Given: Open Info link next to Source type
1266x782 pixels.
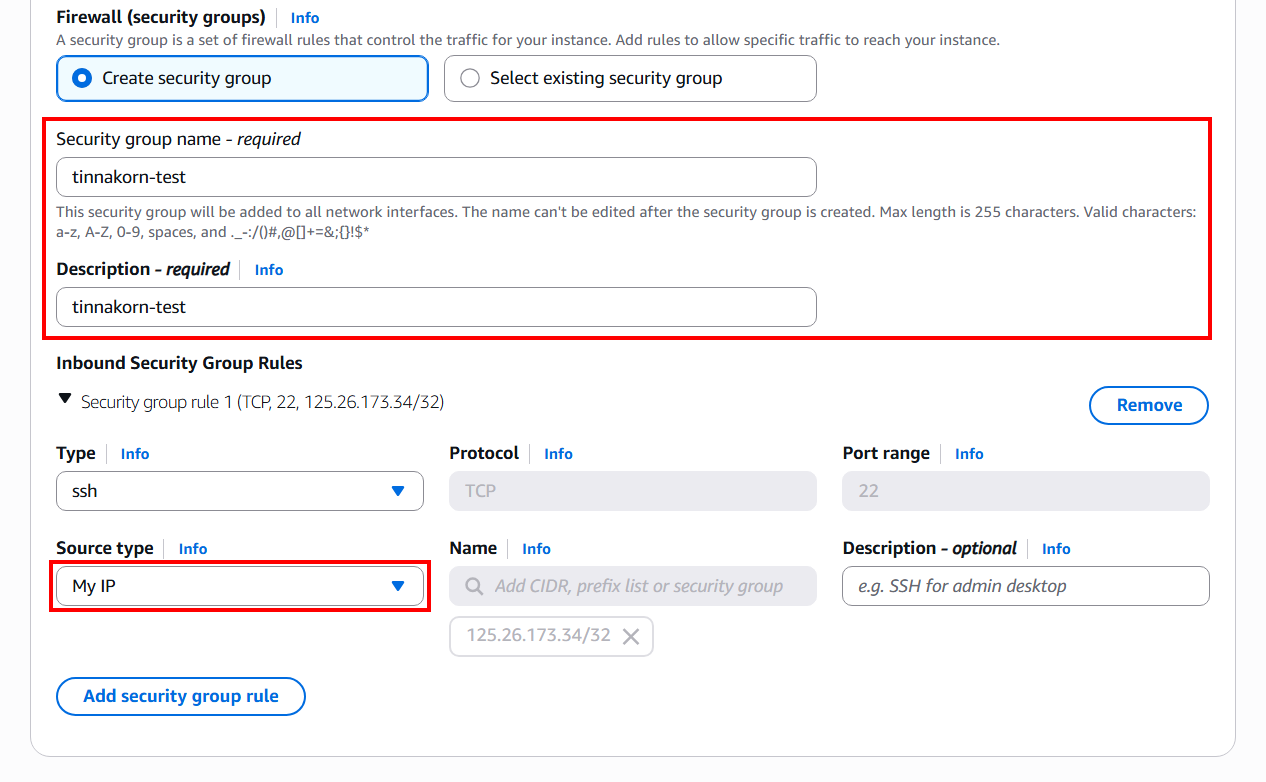Looking at the screenshot, I should click(x=193, y=549).
